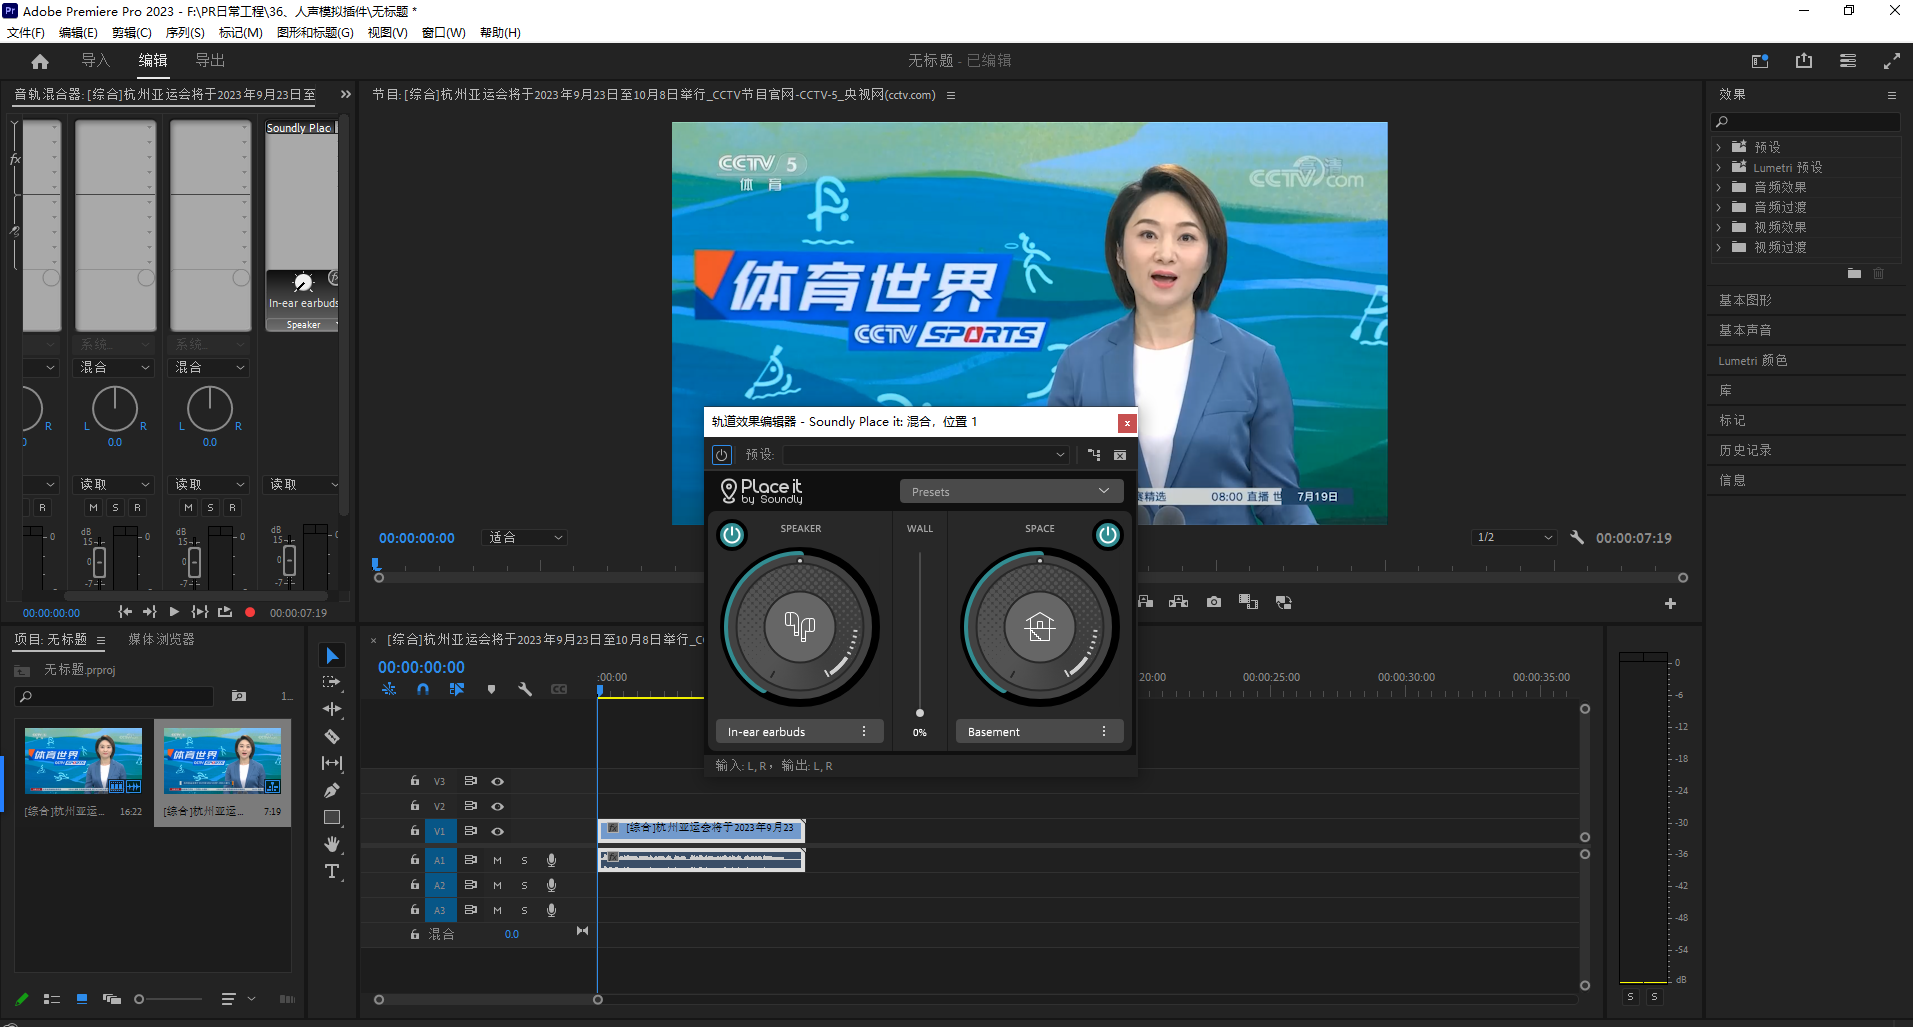
Task: Expand the Lumetri presets folder
Action: [1719, 167]
